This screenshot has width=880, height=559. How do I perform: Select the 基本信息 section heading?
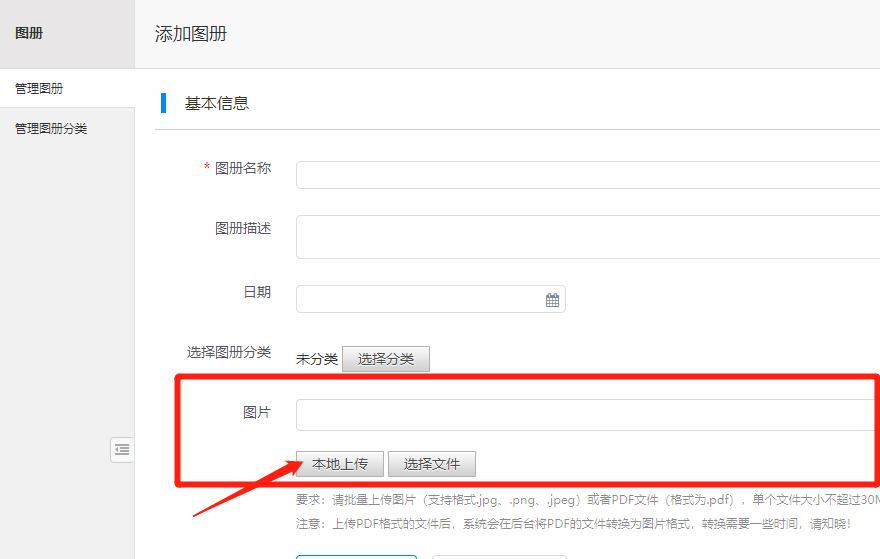(217, 103)
